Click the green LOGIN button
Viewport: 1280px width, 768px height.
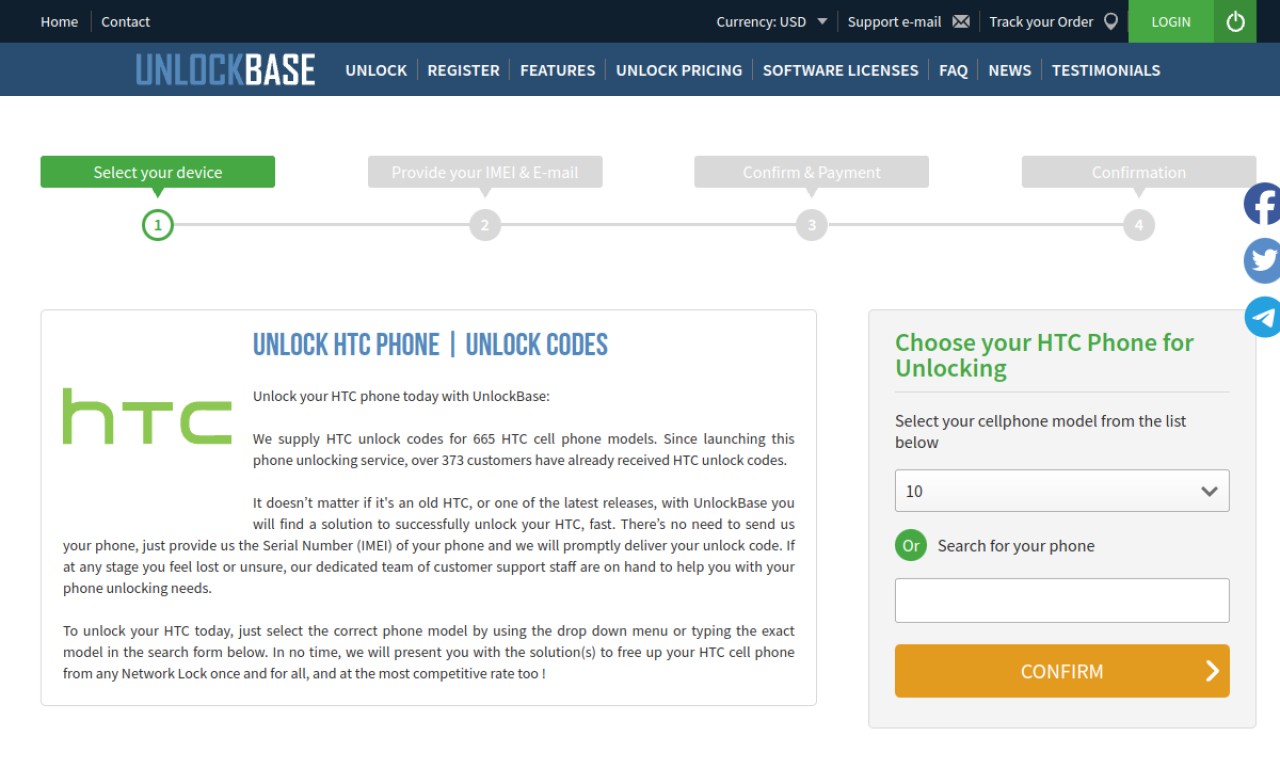pos(1171,21)
